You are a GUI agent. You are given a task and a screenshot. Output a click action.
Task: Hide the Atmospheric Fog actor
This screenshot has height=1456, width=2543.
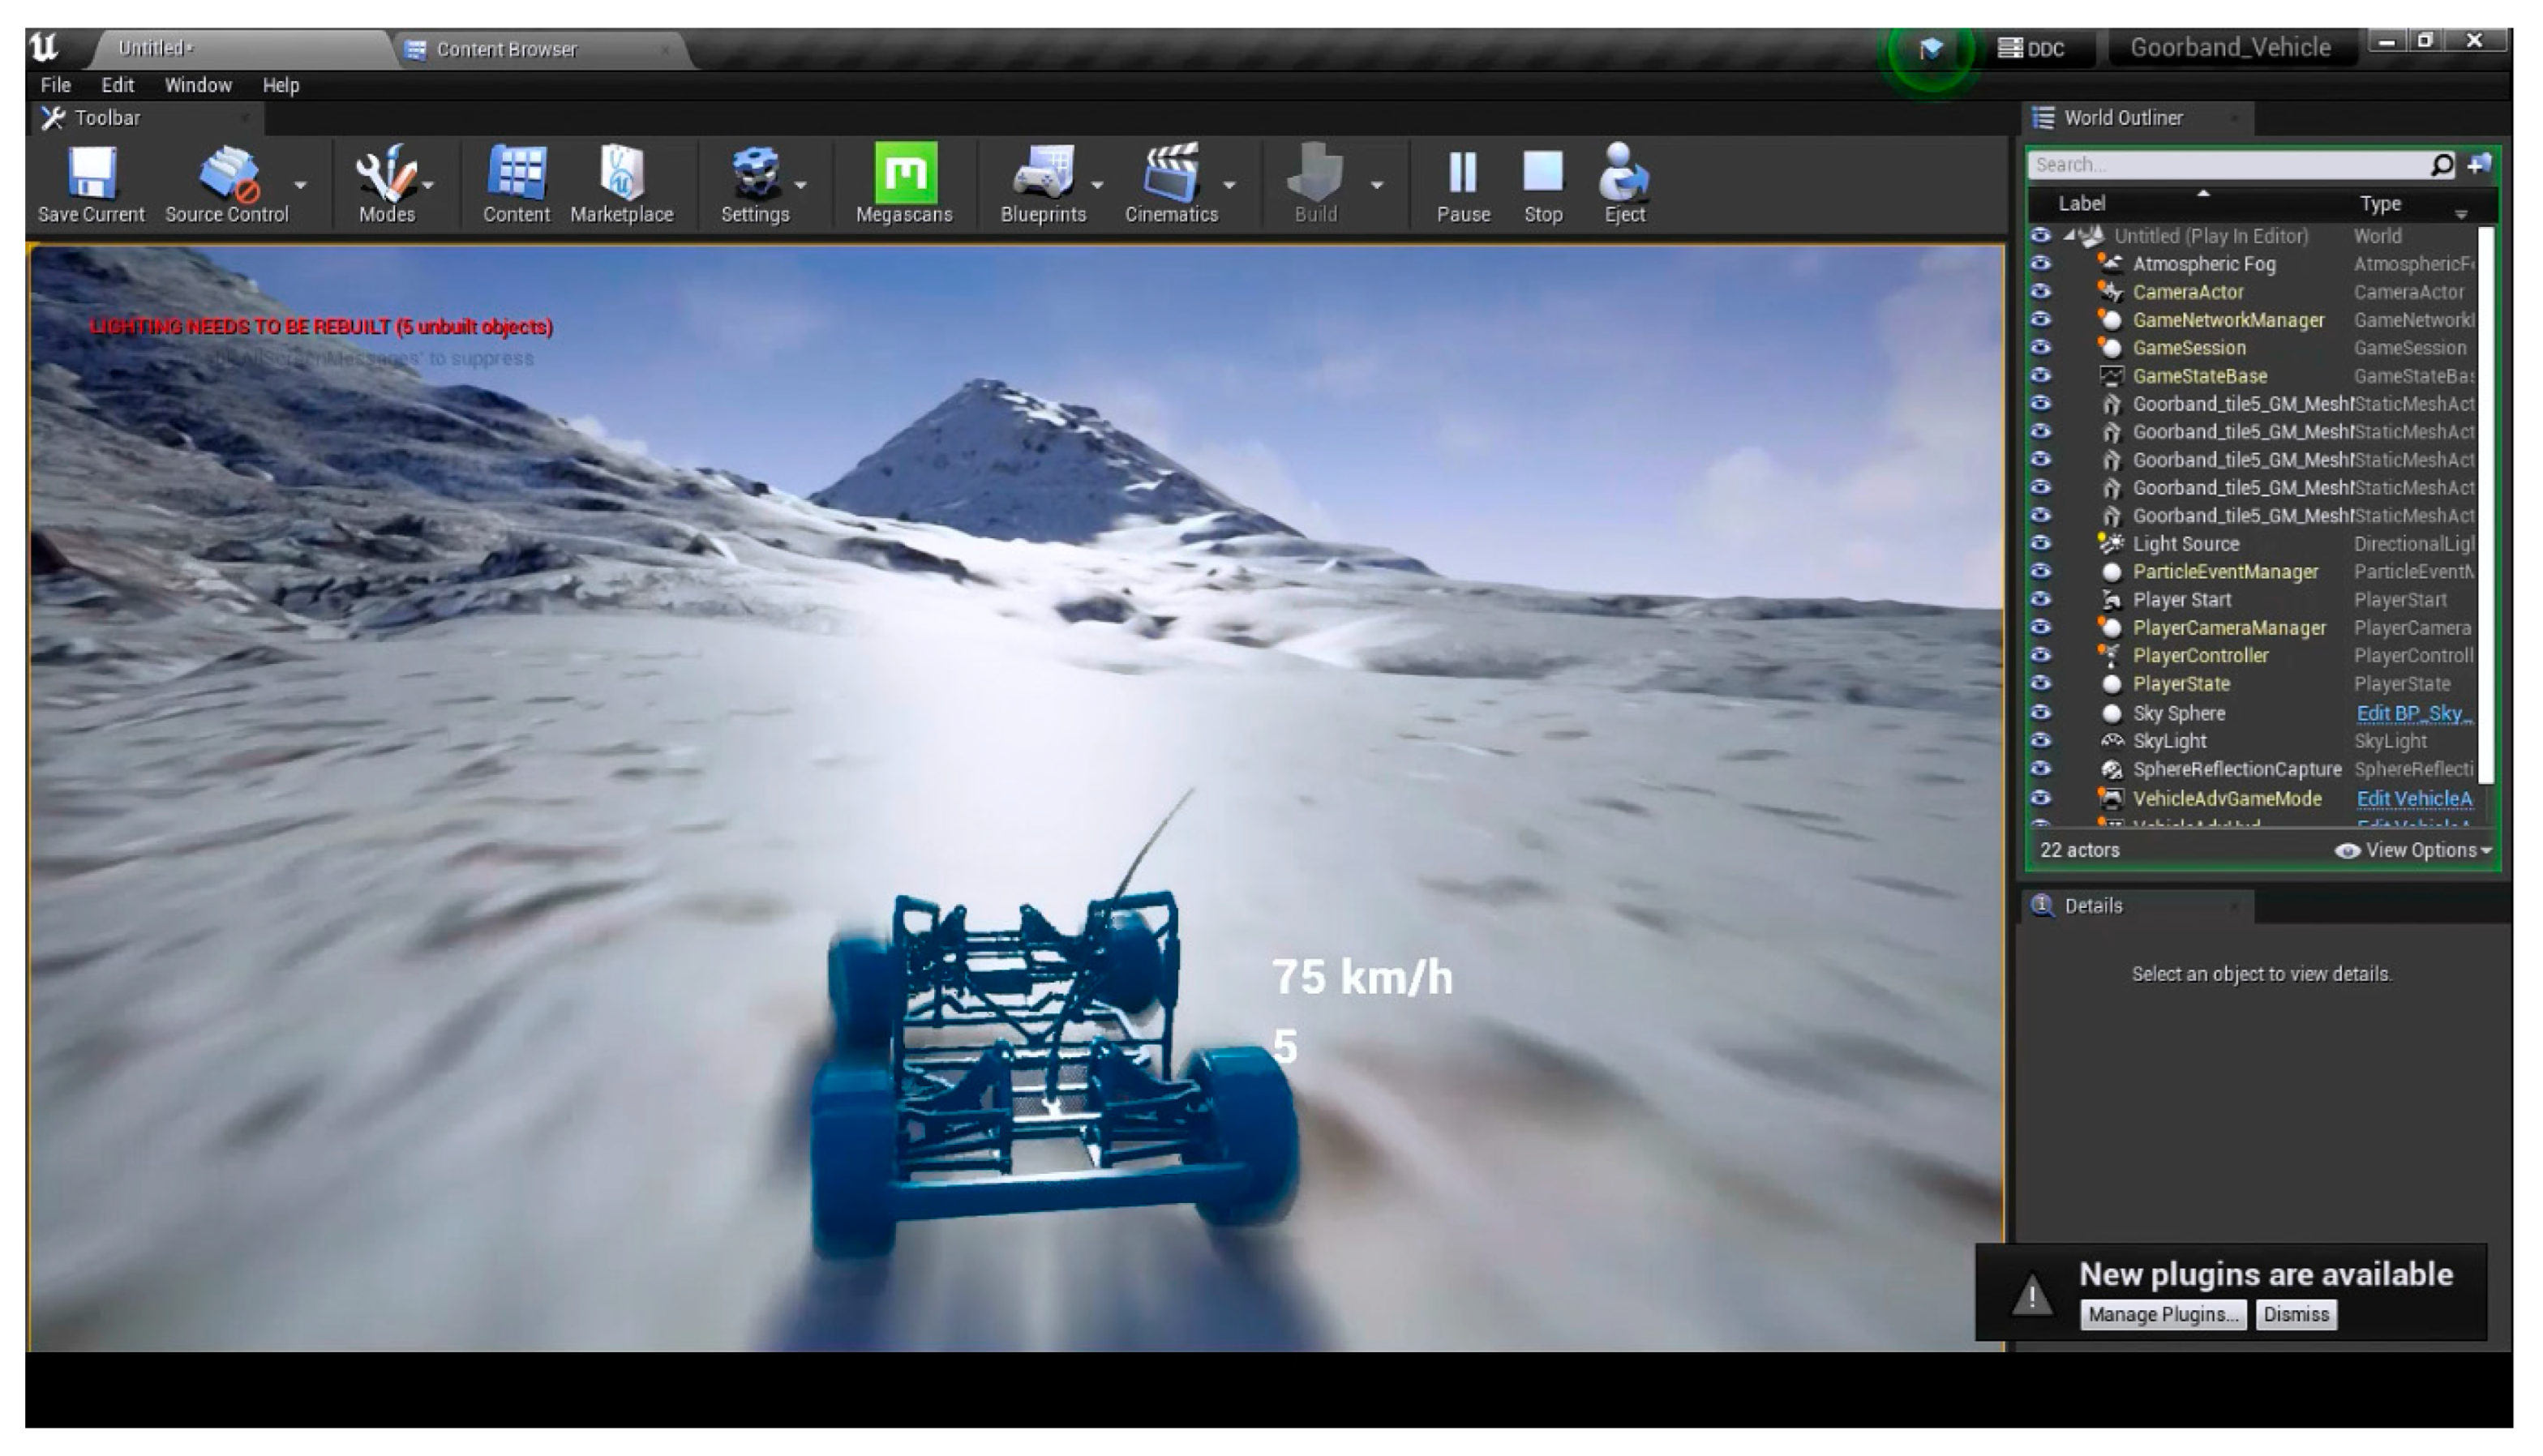[2040, 264]
